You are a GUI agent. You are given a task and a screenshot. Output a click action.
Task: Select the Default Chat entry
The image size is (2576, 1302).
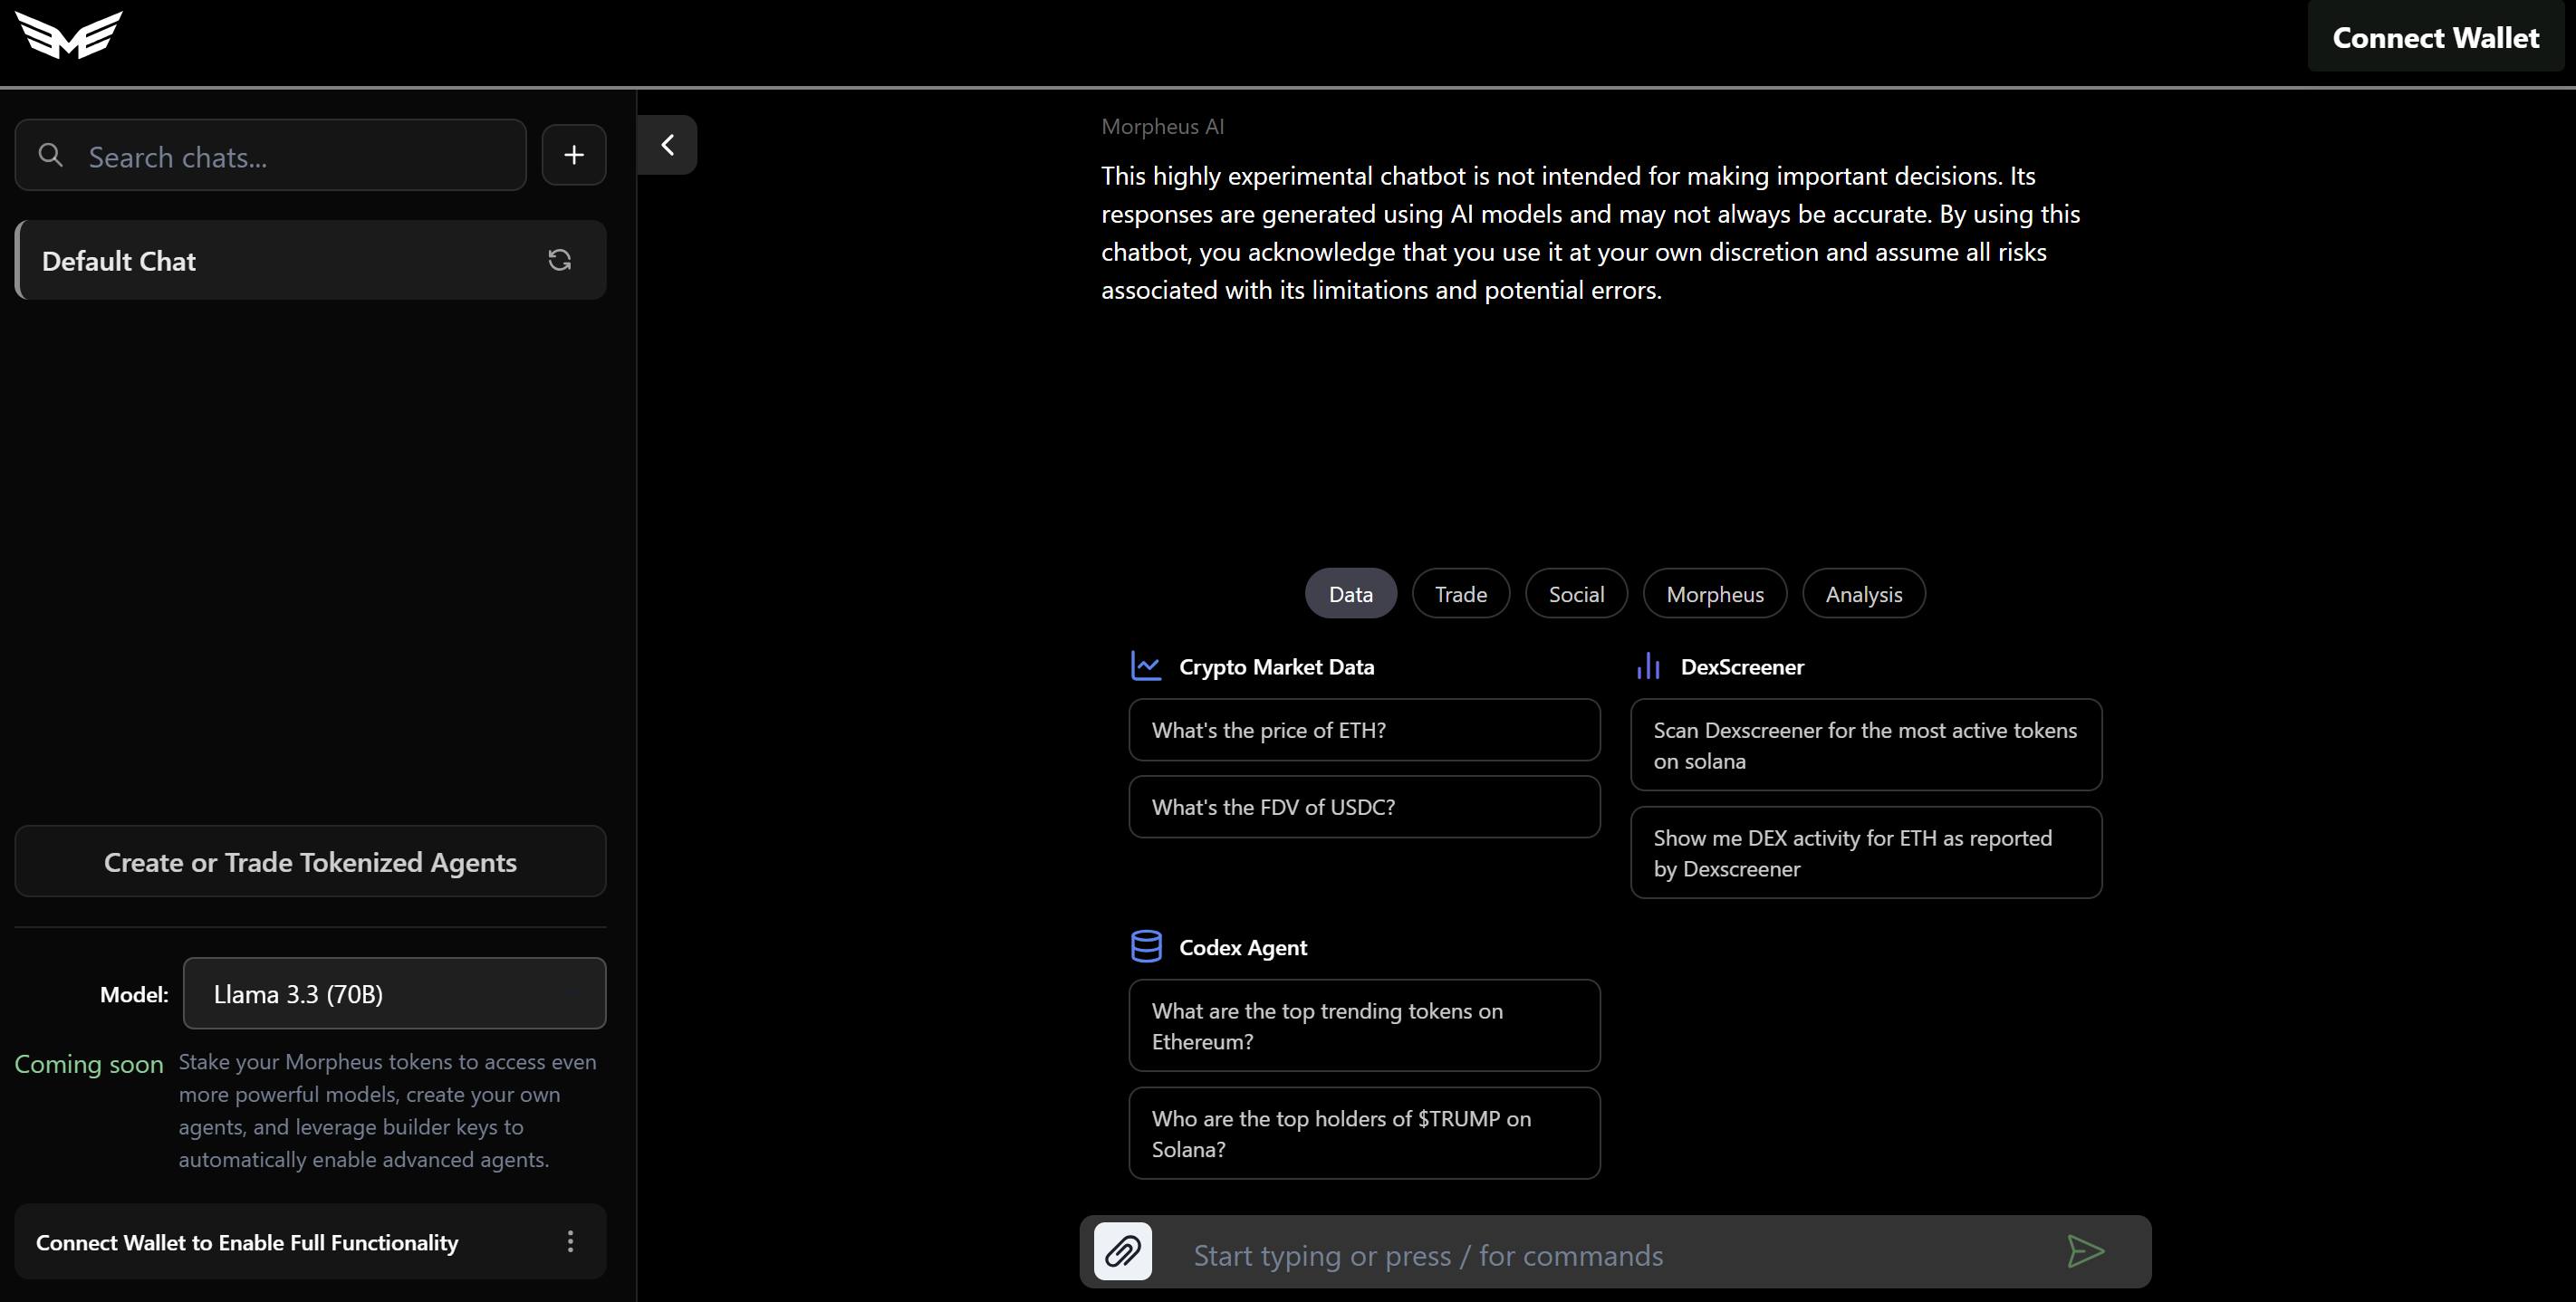280,260
